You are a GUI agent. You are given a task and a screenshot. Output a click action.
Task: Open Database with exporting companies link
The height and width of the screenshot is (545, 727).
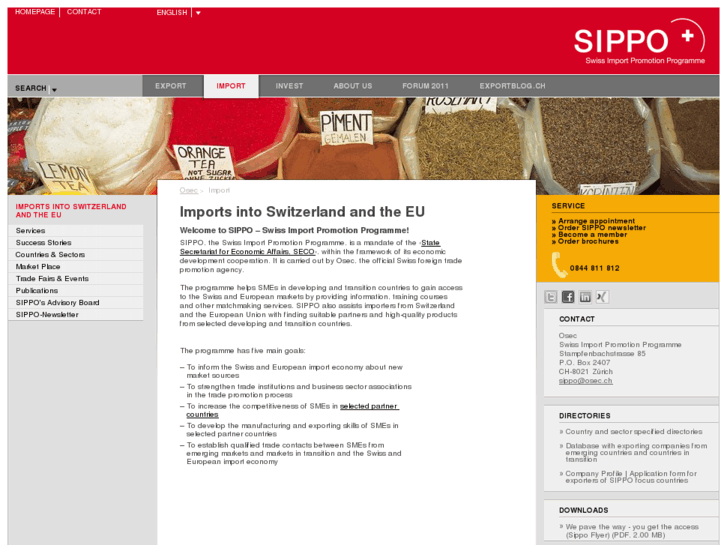pos(636,453)
